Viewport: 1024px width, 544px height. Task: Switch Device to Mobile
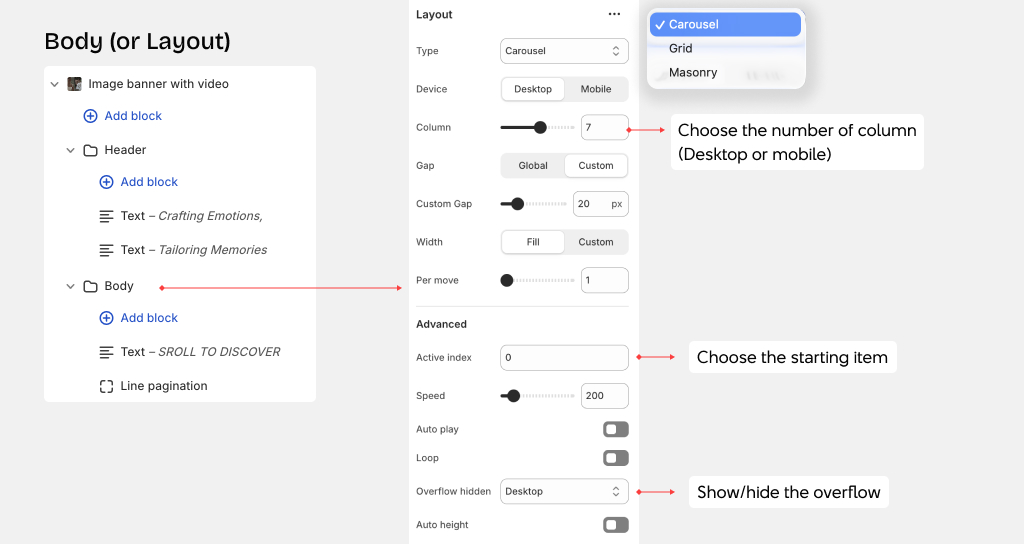(x=596, y=89)
